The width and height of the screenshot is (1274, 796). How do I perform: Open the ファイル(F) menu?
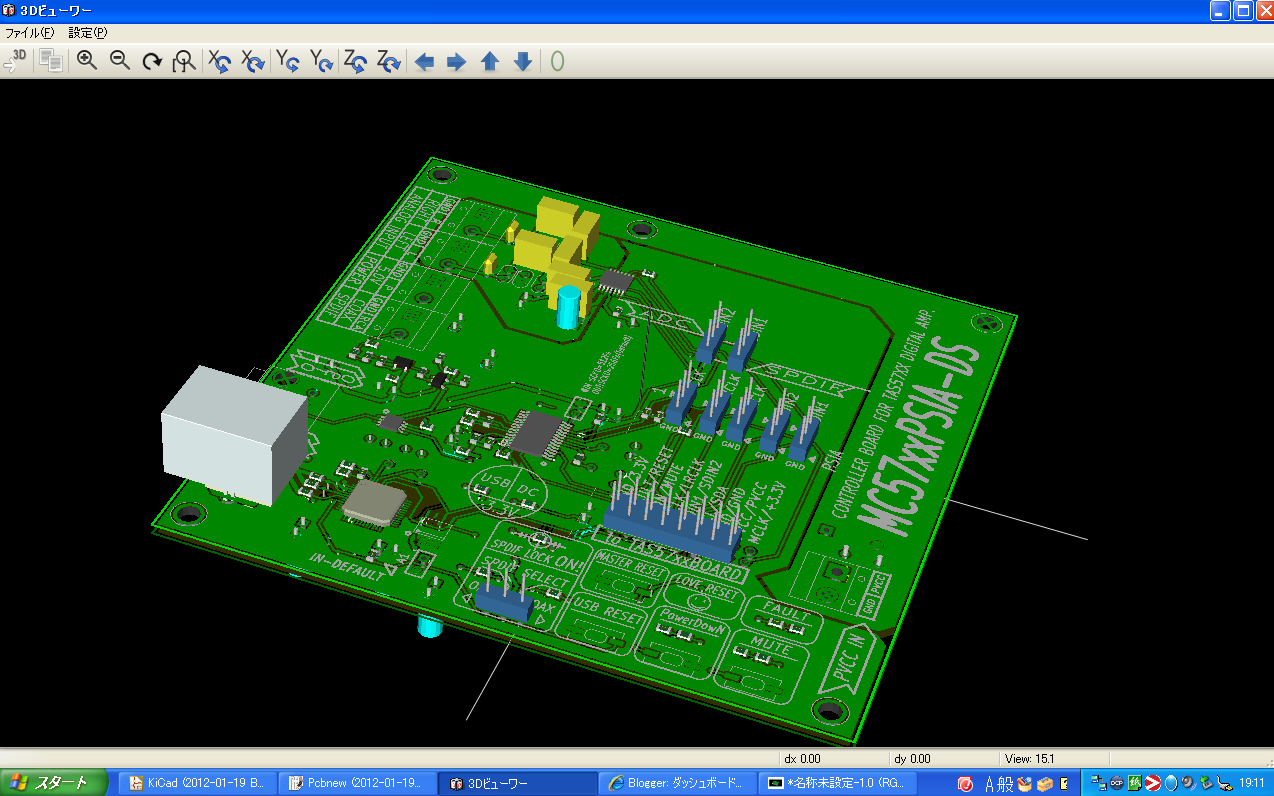tap(30, 32)
